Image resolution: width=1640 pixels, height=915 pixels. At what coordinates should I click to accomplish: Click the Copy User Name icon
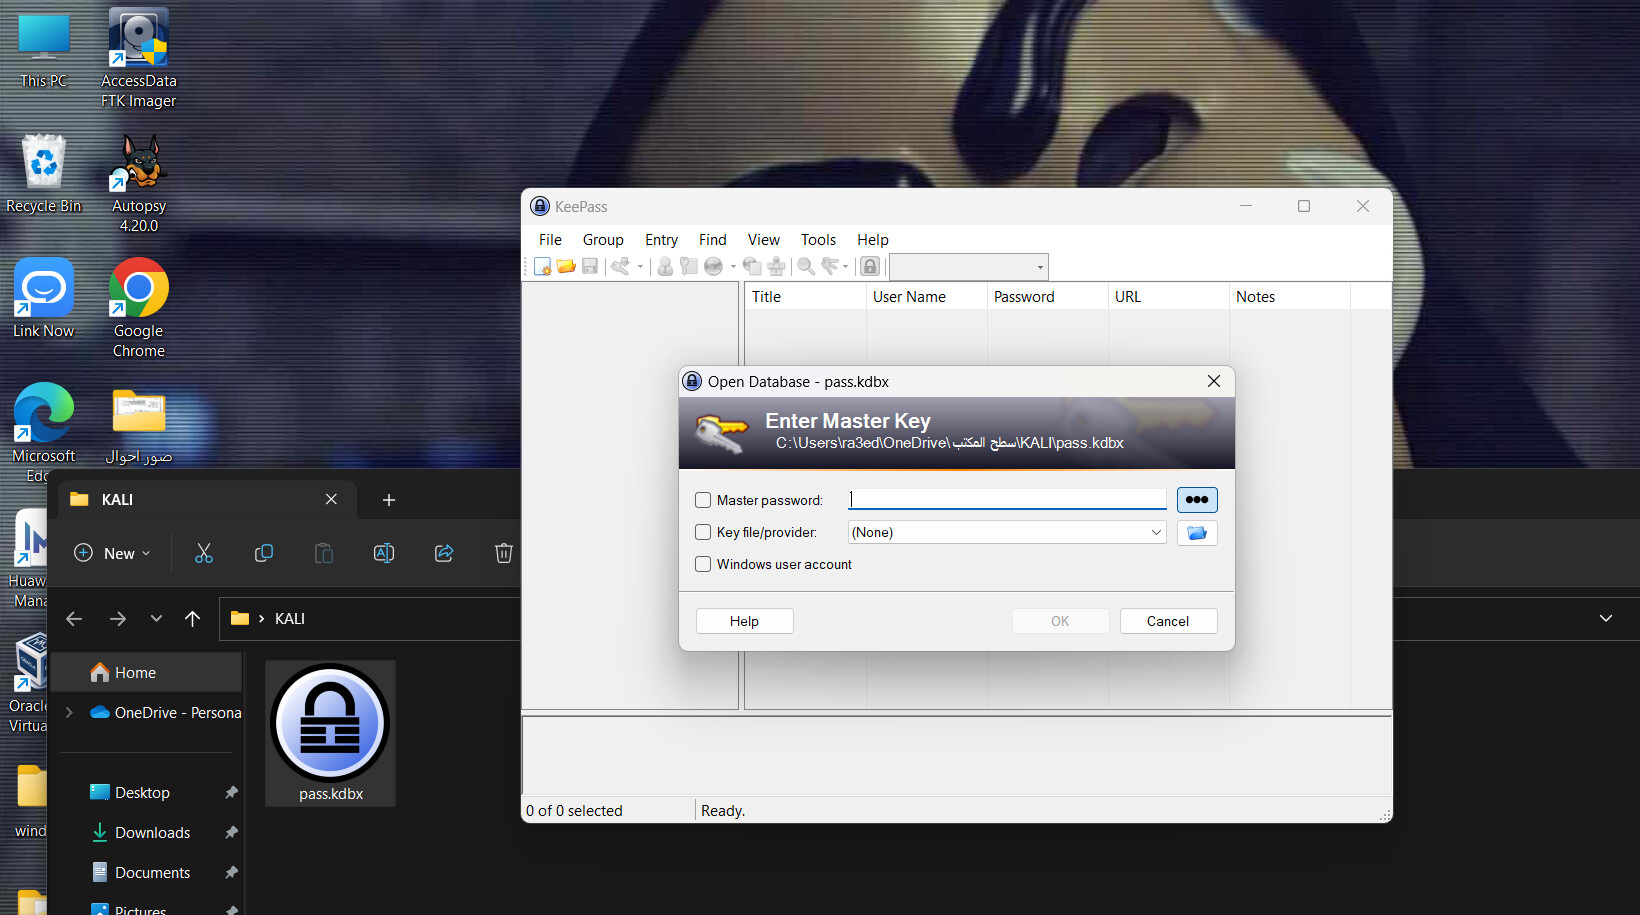tap(665, 266)
